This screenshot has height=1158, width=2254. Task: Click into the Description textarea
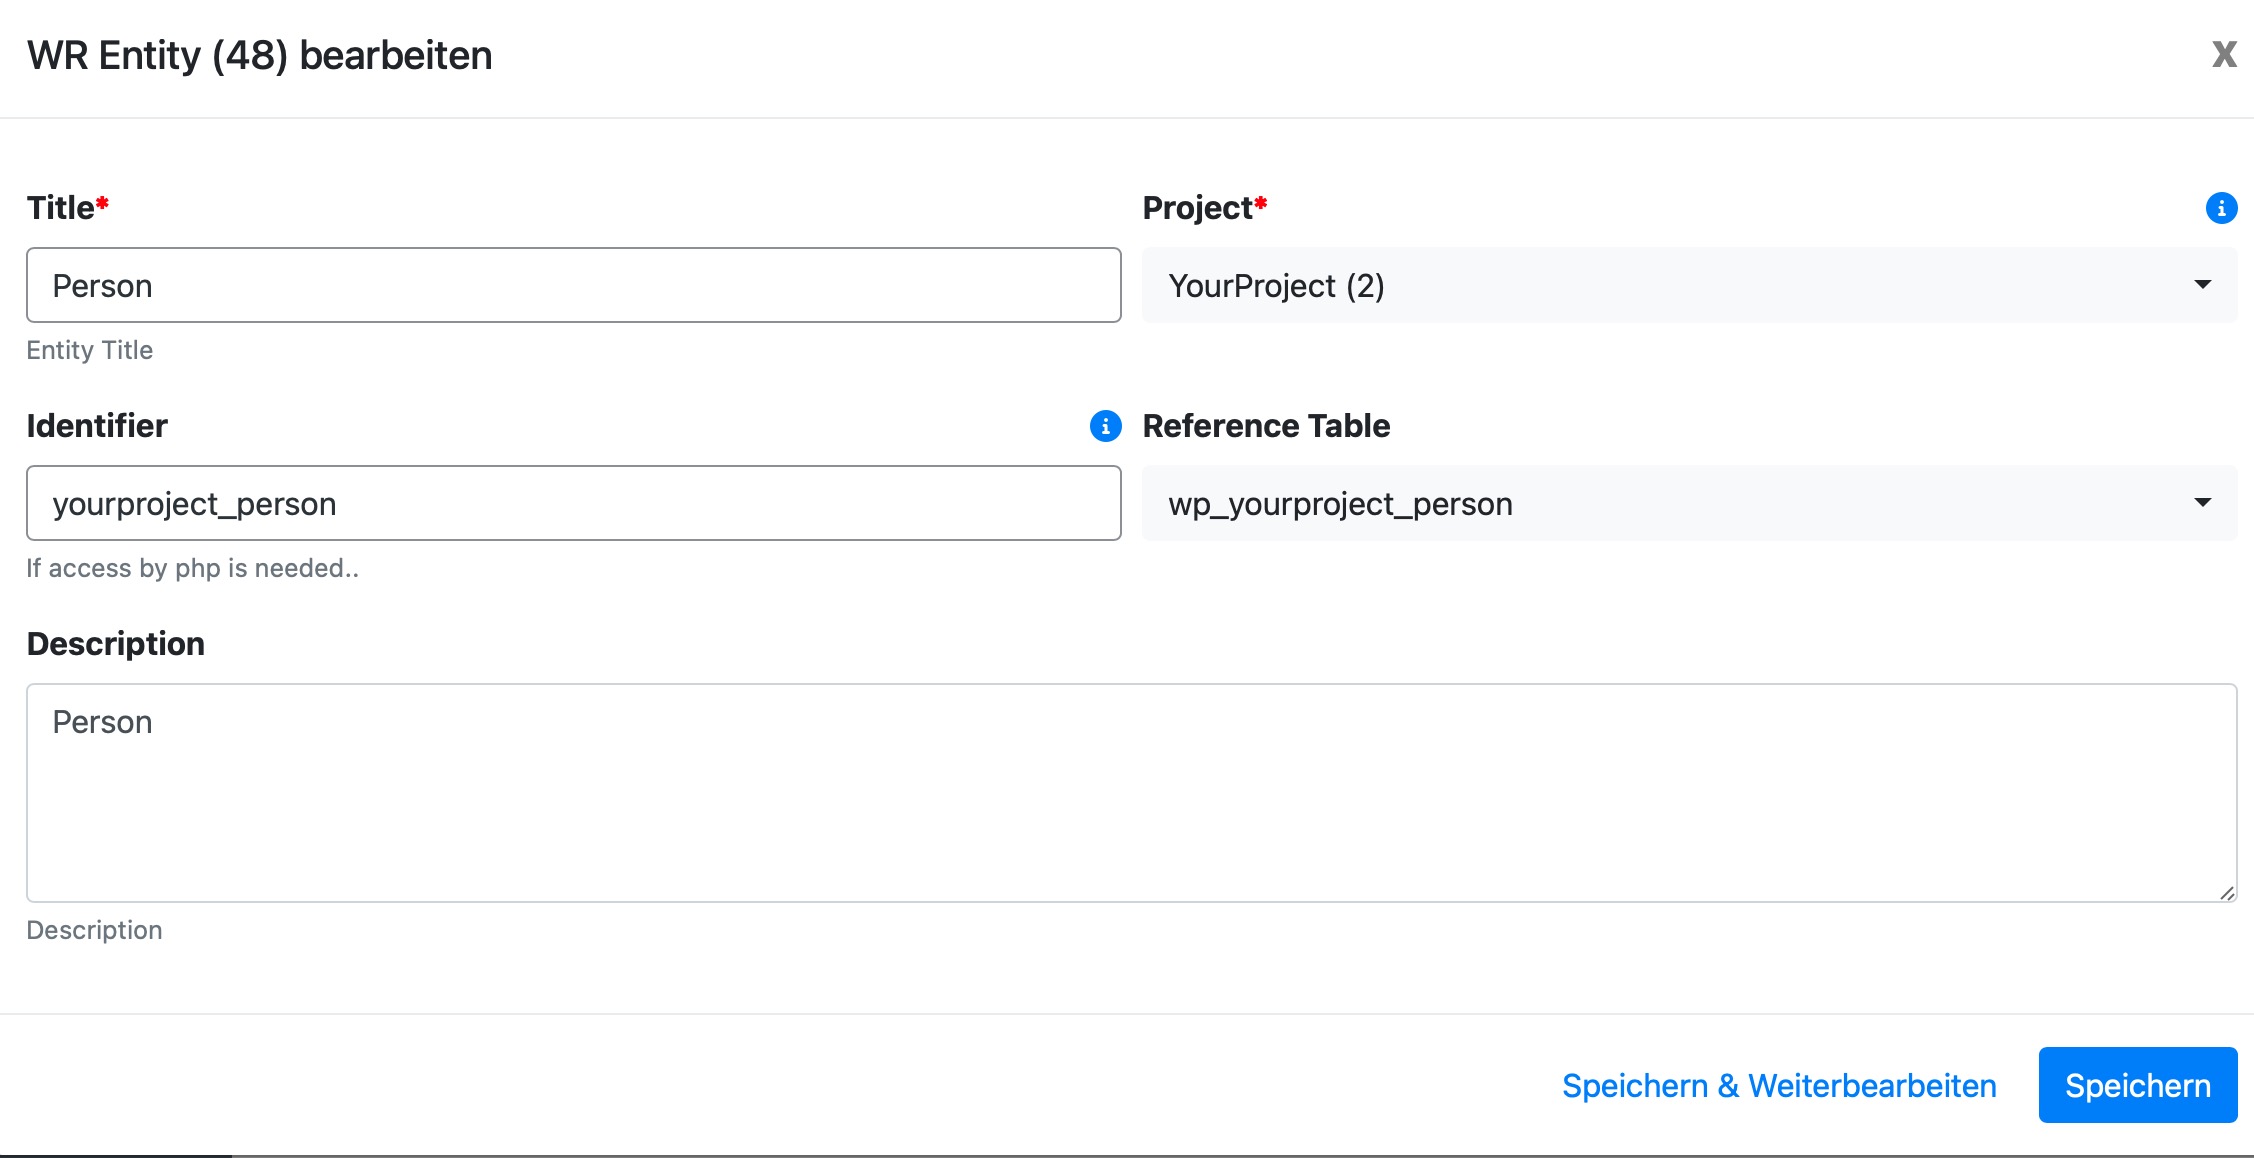coord(1132,793)
